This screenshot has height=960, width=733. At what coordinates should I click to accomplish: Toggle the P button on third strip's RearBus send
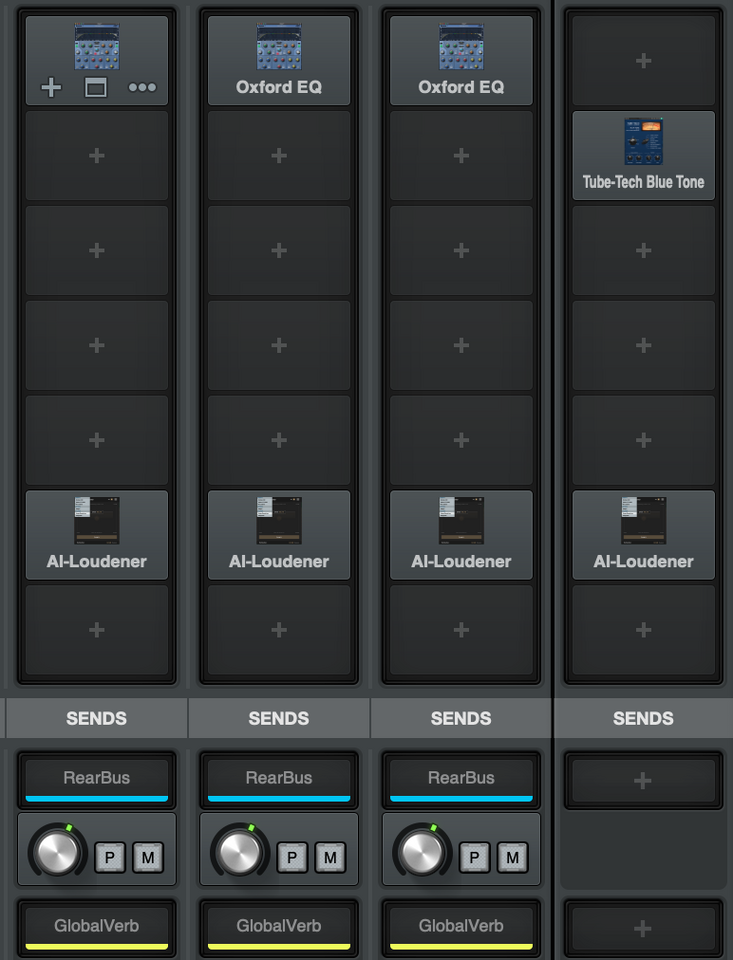pos(475,857)
